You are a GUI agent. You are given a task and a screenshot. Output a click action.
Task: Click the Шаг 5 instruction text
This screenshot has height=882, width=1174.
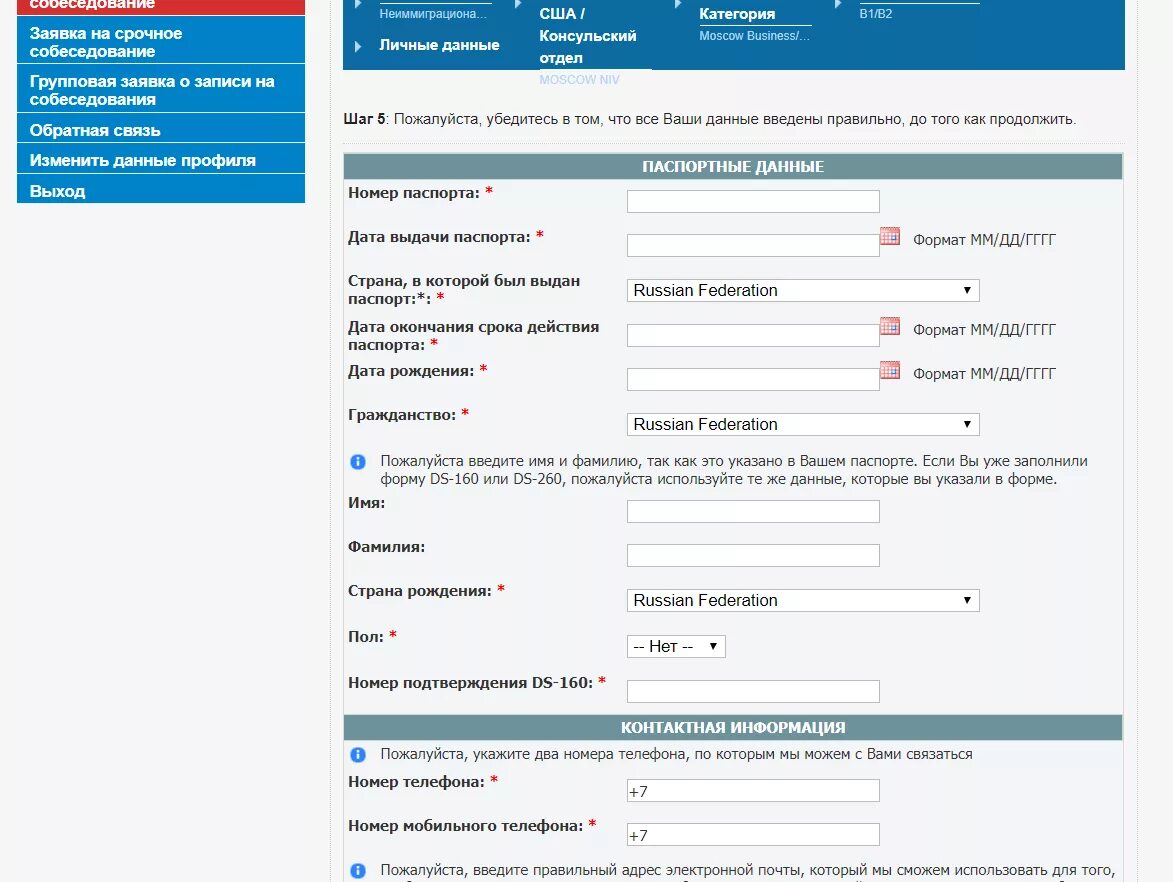click(x=709, y=119)
